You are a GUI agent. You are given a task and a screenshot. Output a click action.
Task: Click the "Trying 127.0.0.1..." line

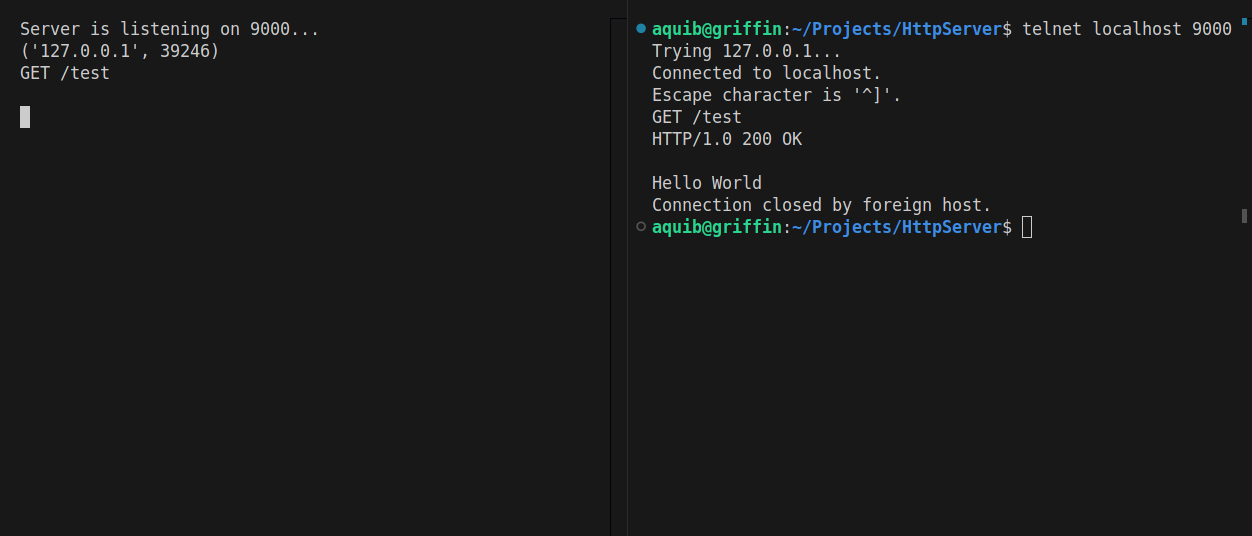point(746,52)
